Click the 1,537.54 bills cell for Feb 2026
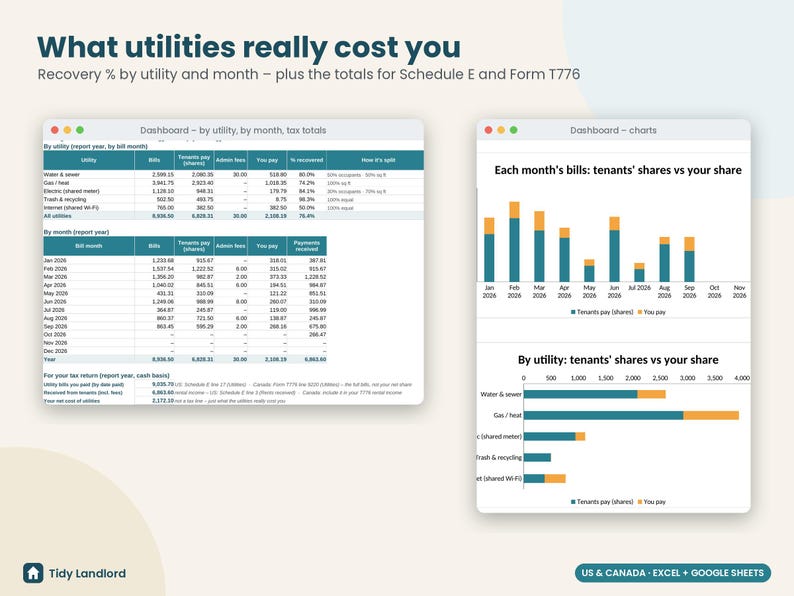The height and width of the screenshot is (596, 794). (x=163, y=269)
